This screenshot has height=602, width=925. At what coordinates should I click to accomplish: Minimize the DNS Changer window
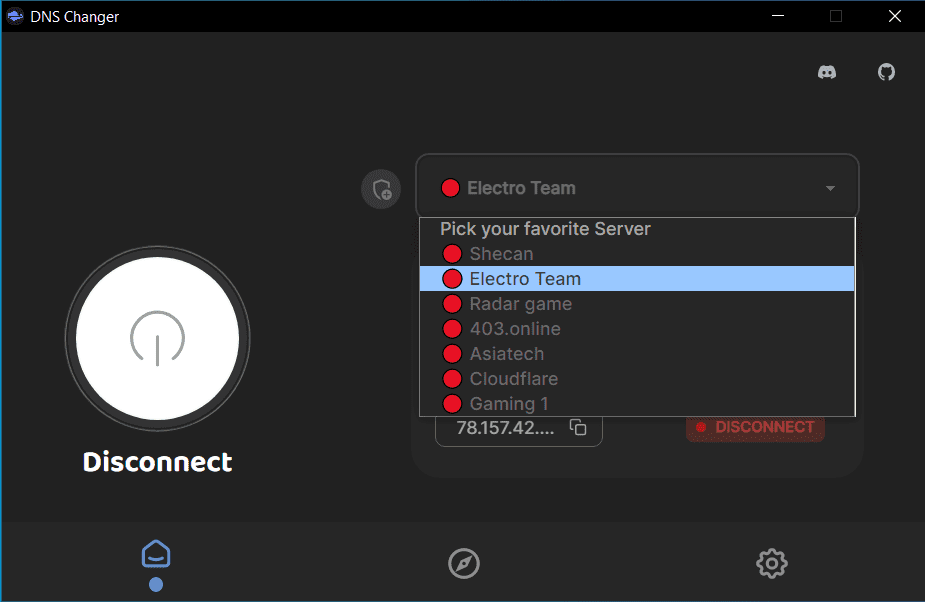tap(778, 16)
